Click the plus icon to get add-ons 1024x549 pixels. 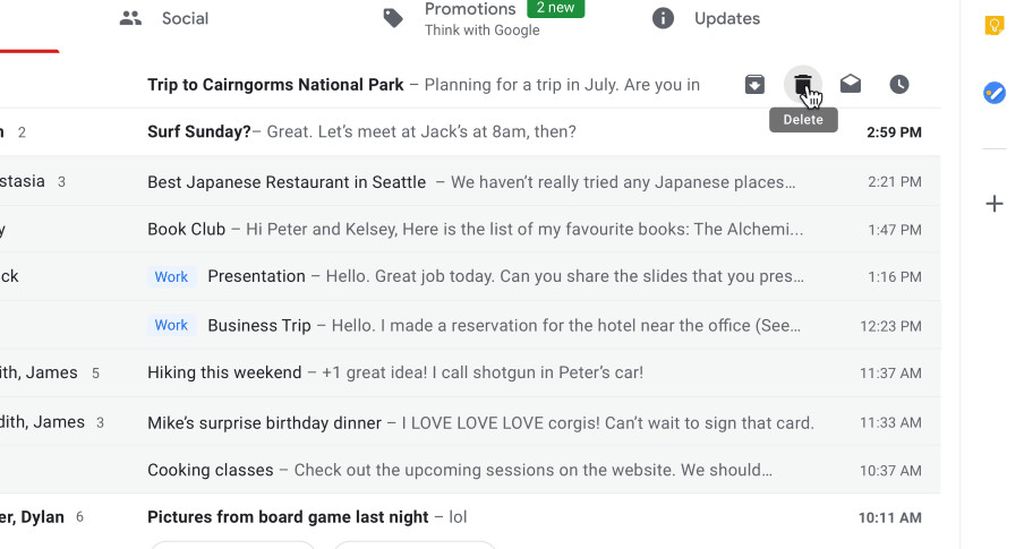[x=994, y=204]
